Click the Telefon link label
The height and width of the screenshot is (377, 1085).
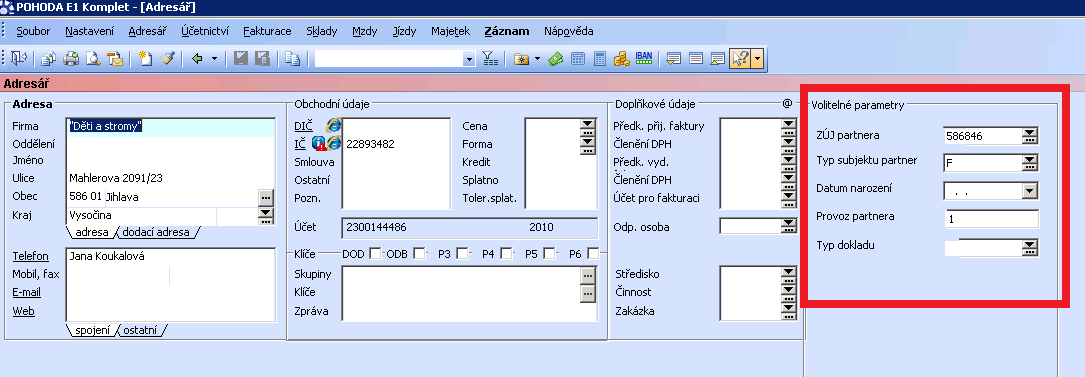(30, 256)
